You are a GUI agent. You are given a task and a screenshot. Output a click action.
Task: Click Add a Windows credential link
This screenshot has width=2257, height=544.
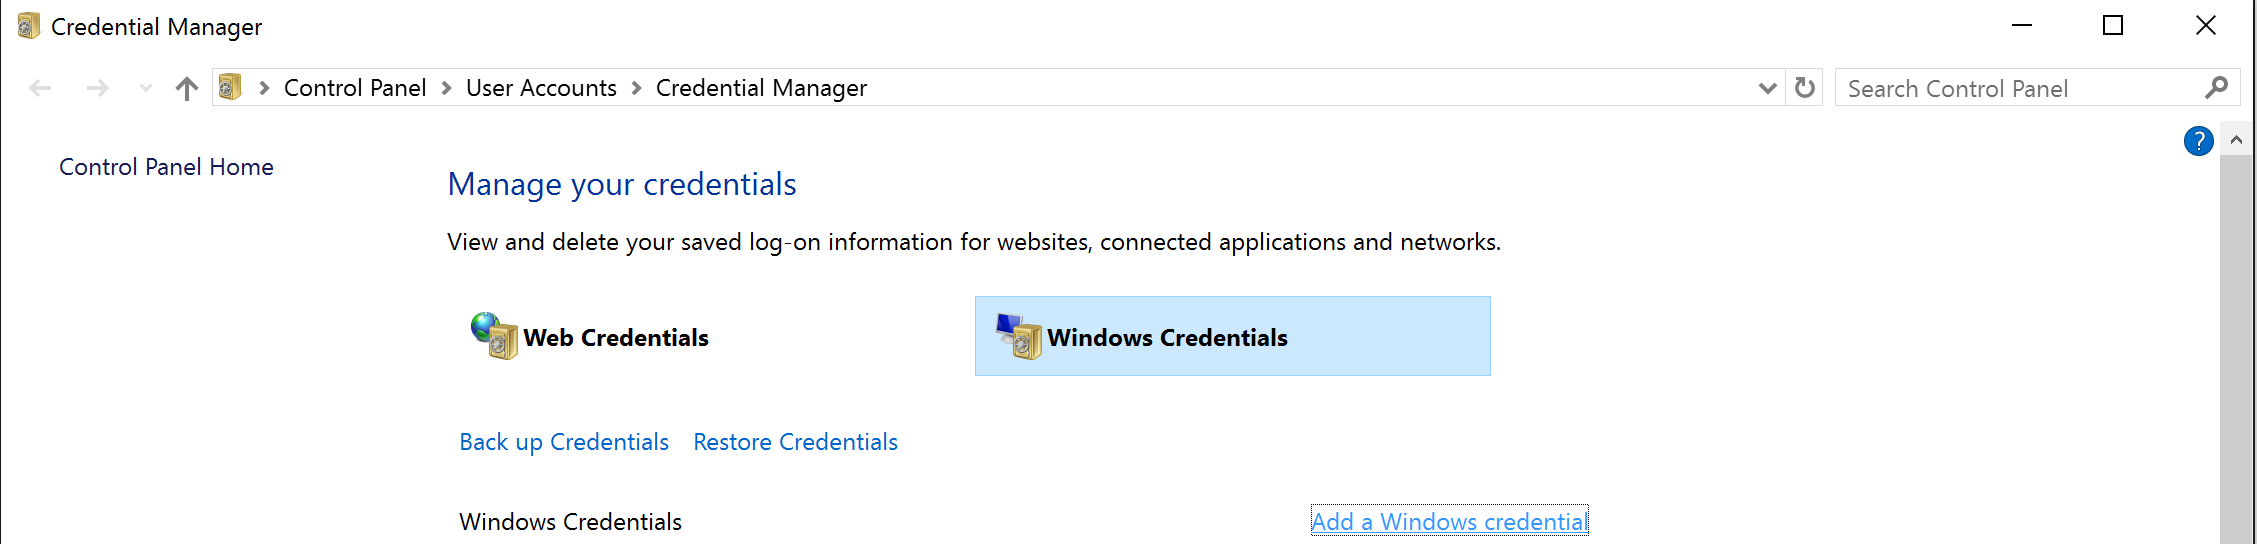pyautogui.click(x=1449, y=521)
